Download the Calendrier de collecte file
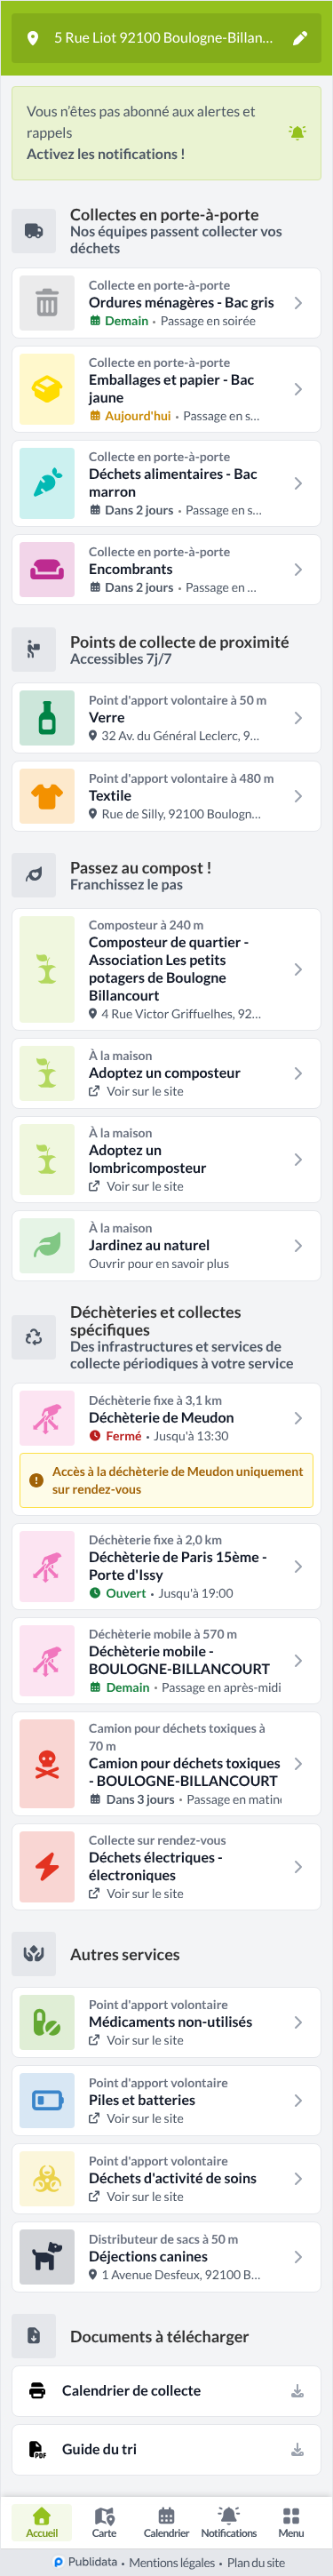This screenshot has width=333, height=2576. [x=297, y=2391]
